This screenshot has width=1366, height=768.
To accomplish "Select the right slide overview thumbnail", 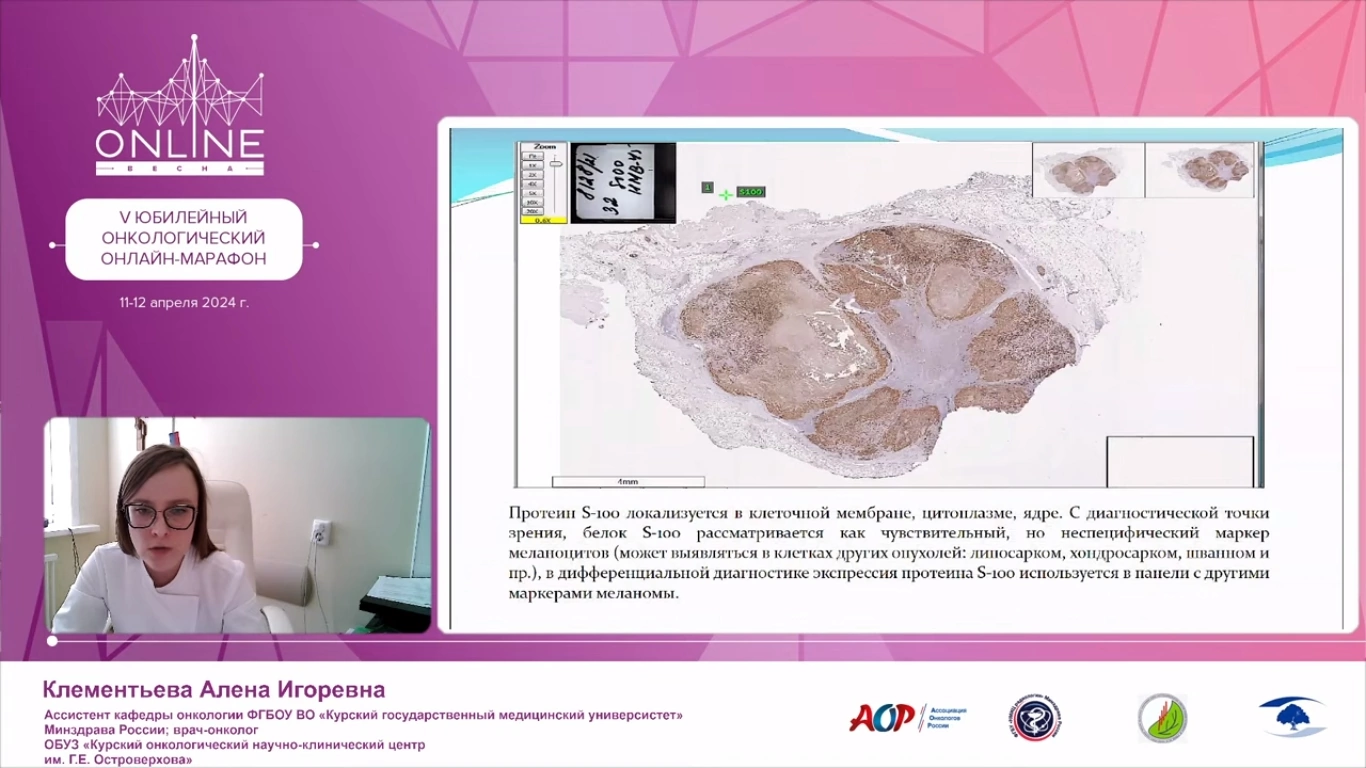I will pos(1200,170).
